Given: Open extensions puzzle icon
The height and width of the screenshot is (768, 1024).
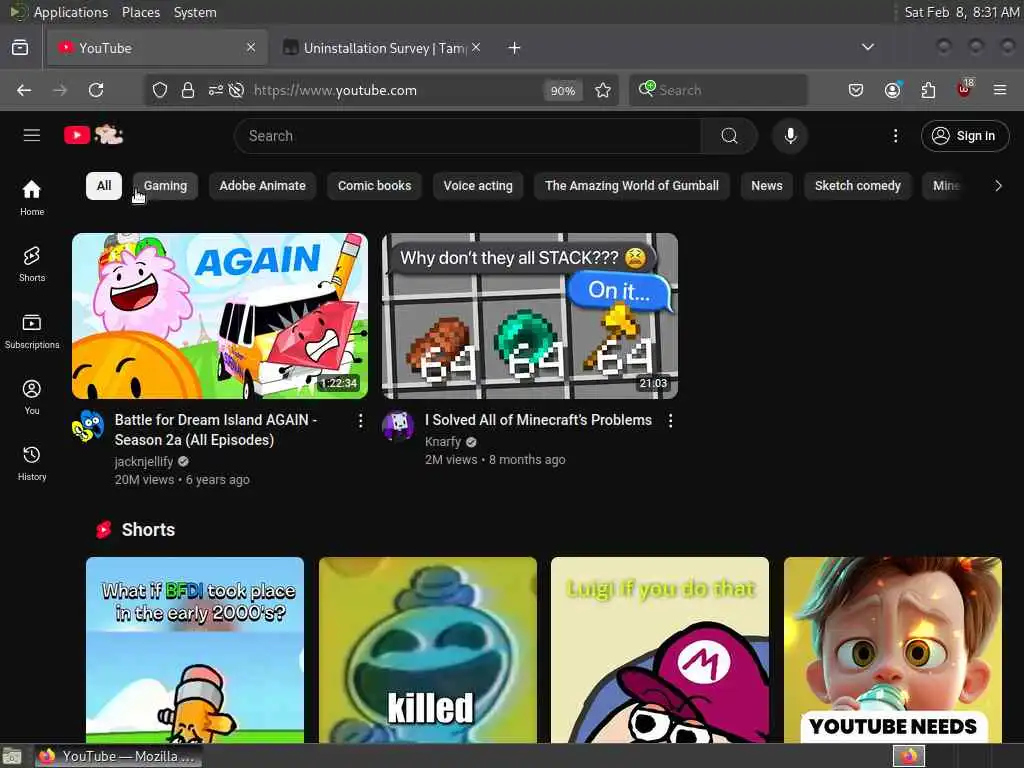Looking at the screenshot, I should (928, 90).
